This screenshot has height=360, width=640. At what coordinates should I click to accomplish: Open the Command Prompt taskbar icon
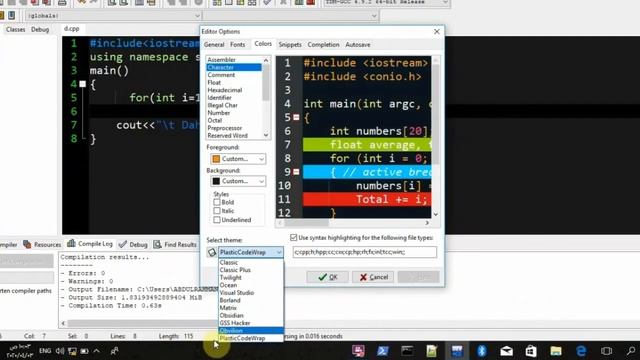pos(407,351)
